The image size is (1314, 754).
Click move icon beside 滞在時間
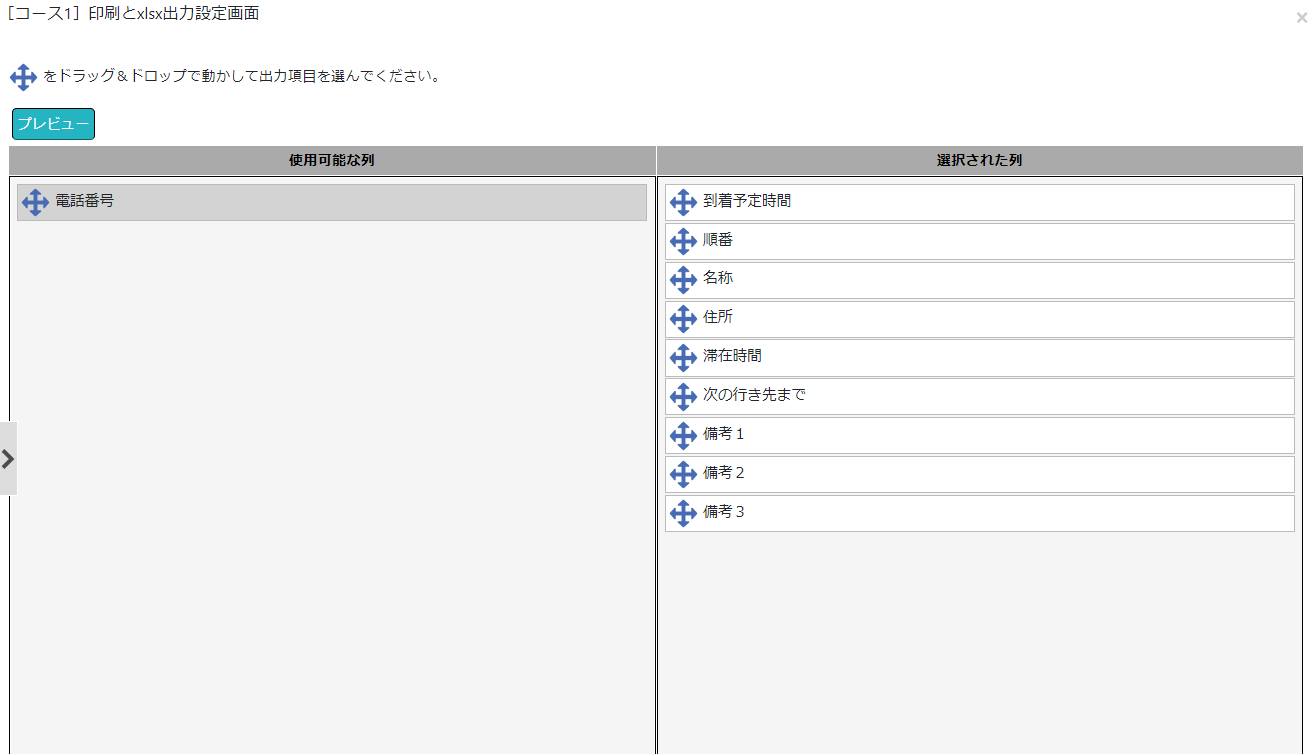683,357
